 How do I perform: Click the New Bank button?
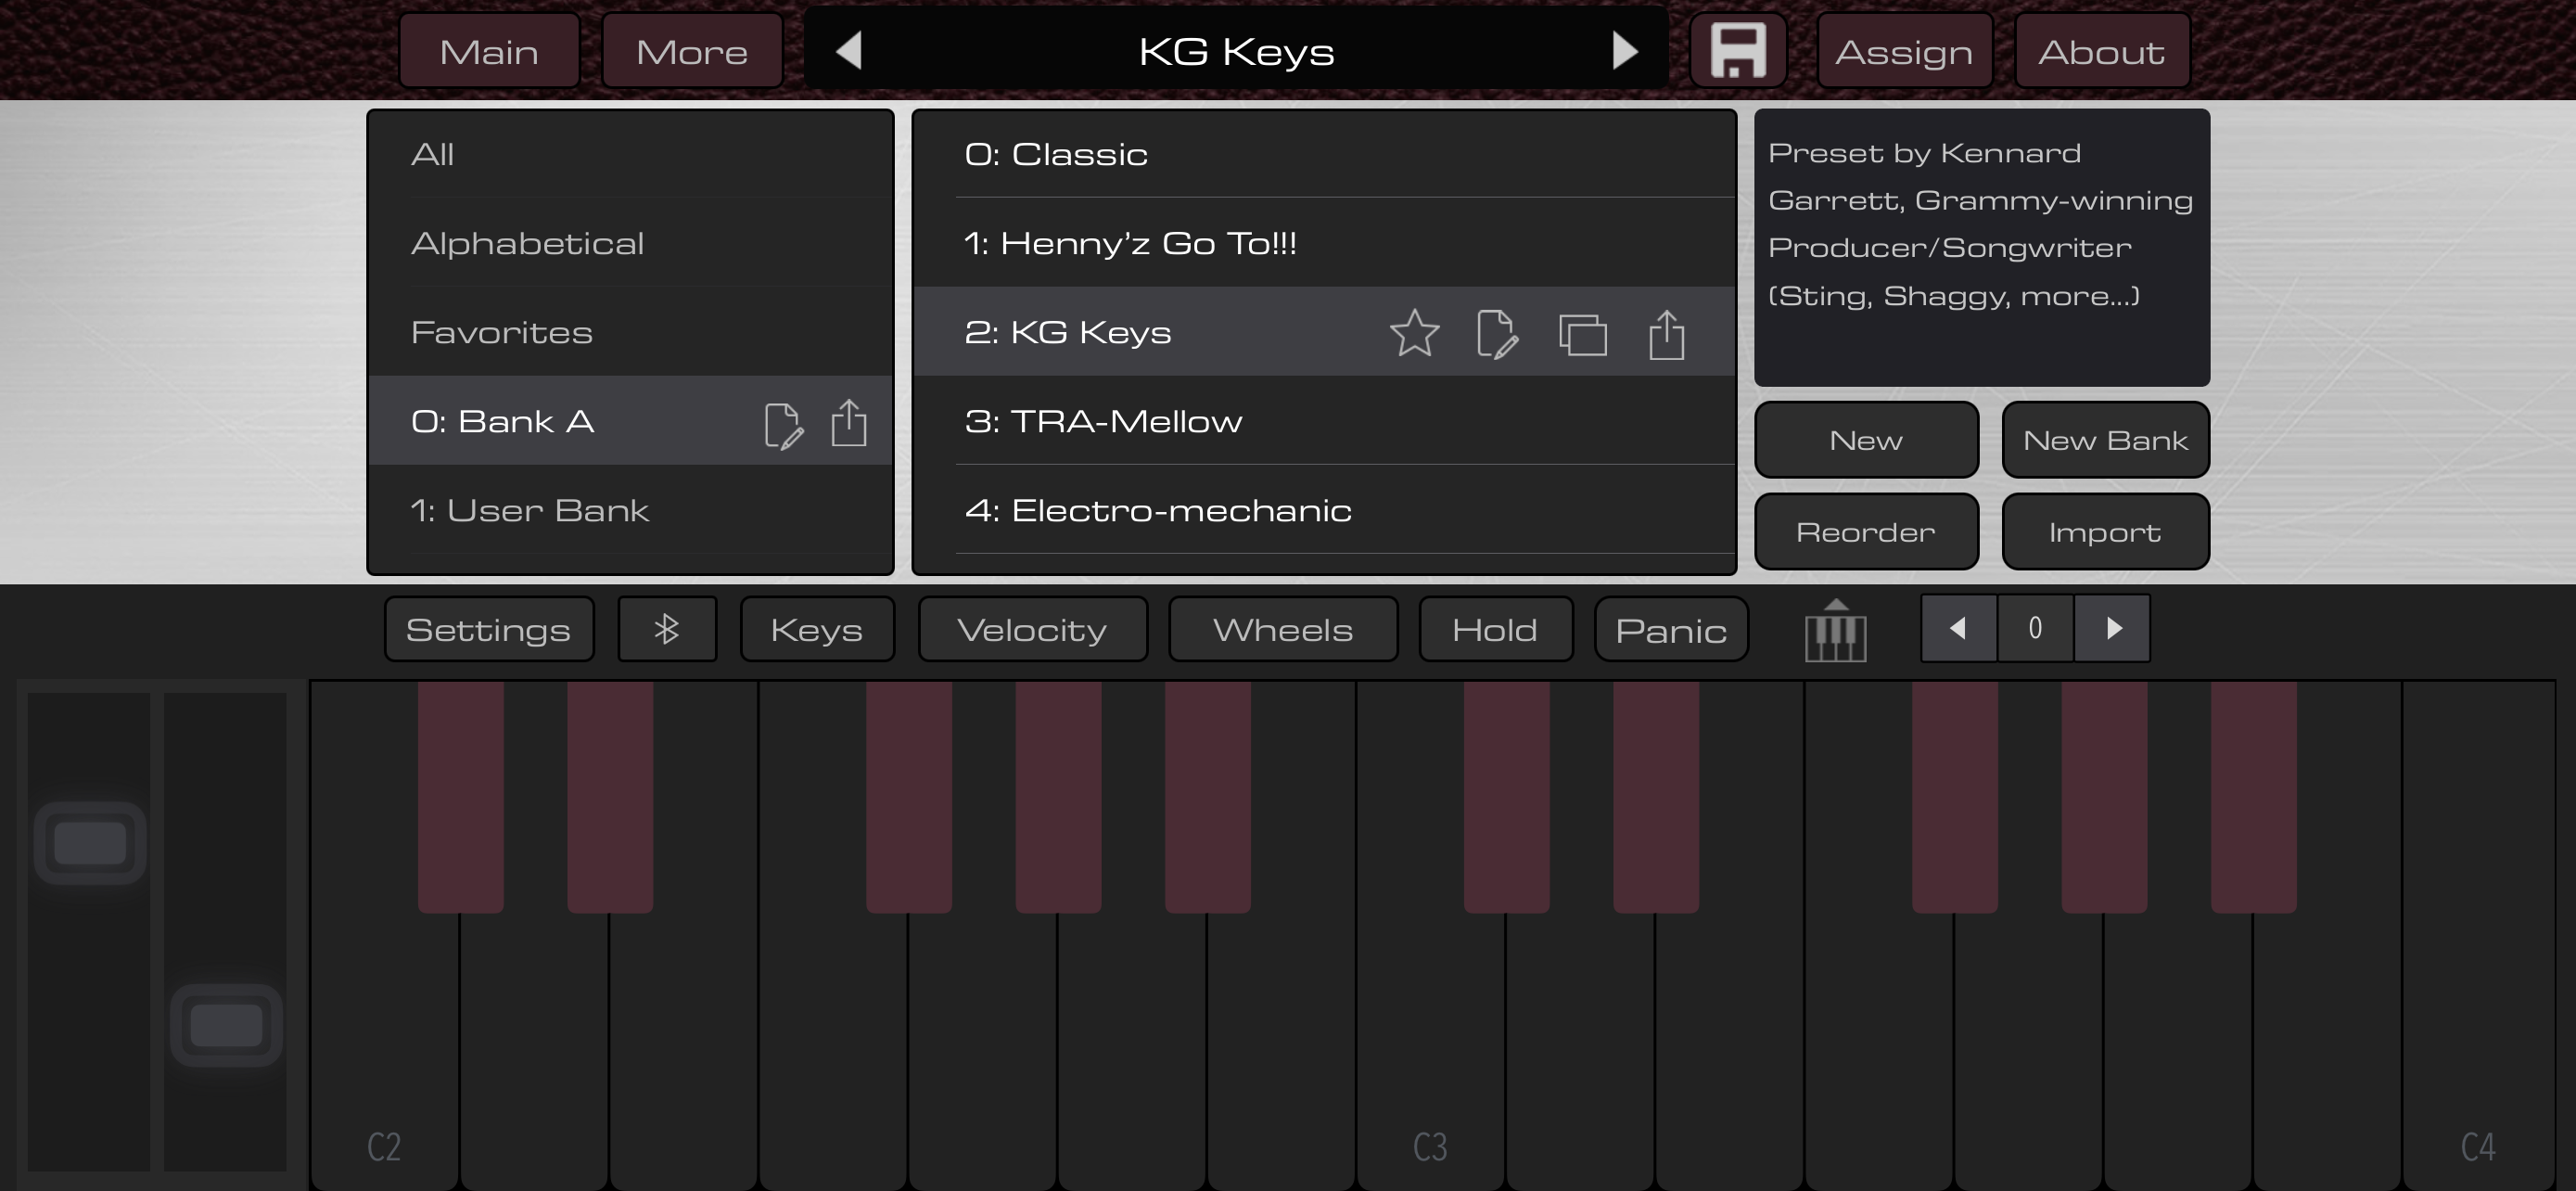tap(2104, 441)
